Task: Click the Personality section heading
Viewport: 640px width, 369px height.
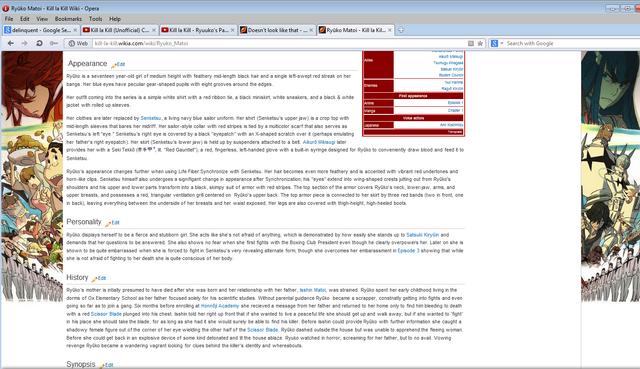Action: pyautogui.click(x=84, y=222)
